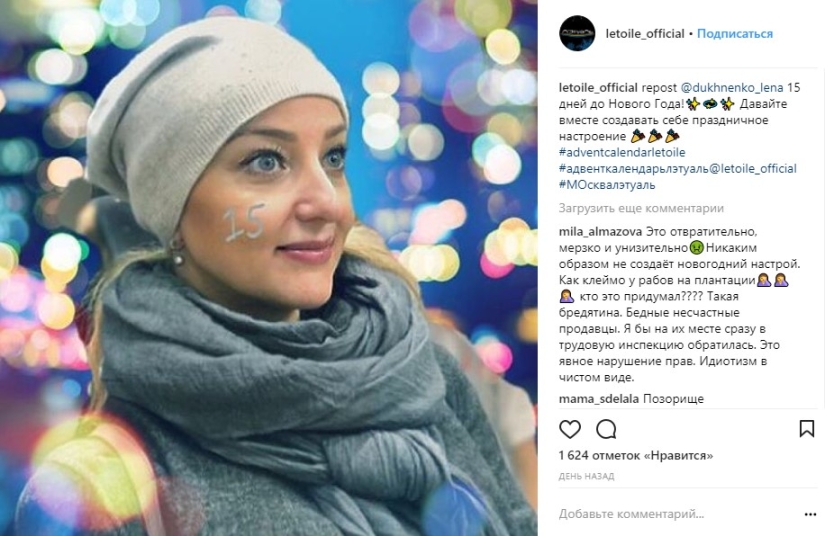
Task: Open the mila_almazova commenter profile
Action: 600,231
